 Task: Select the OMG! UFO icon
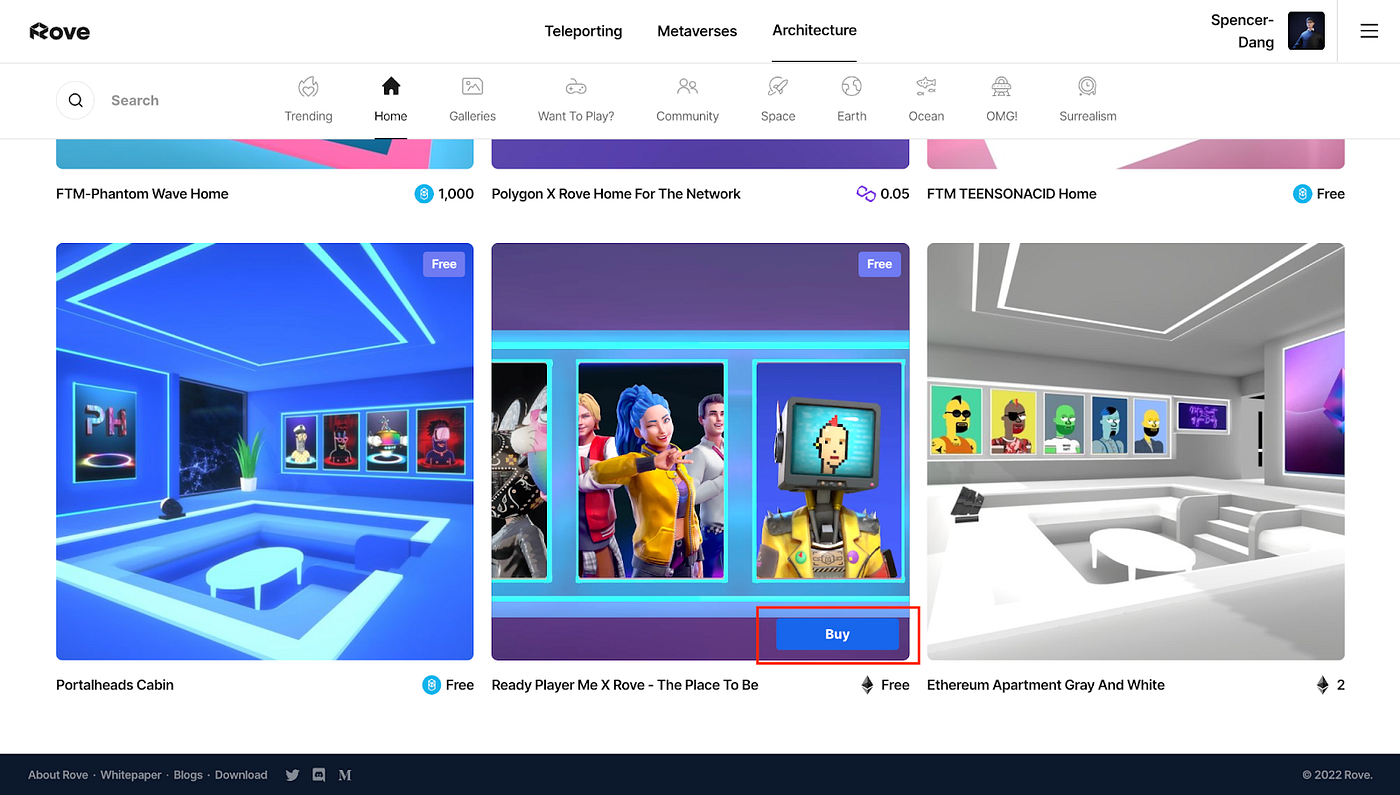1001,86
